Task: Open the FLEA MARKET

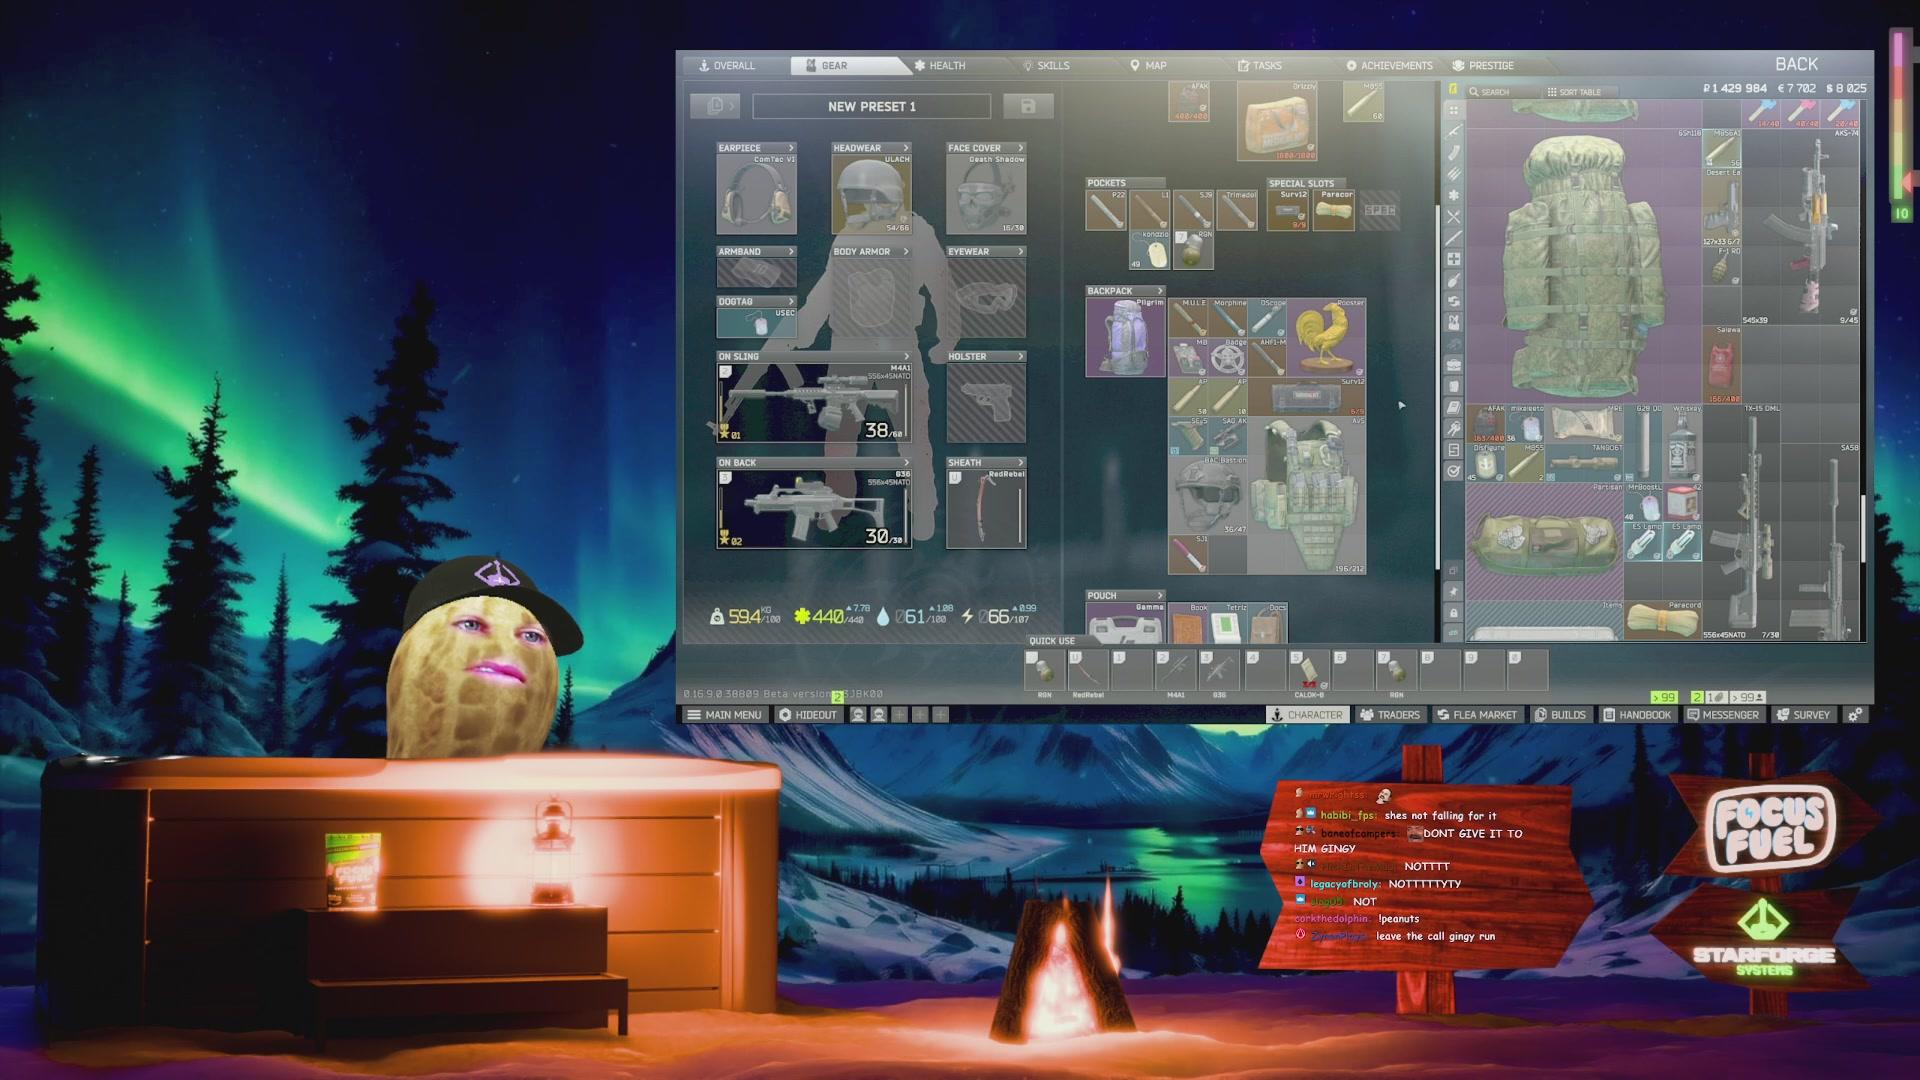Action: click(1477, 715)
